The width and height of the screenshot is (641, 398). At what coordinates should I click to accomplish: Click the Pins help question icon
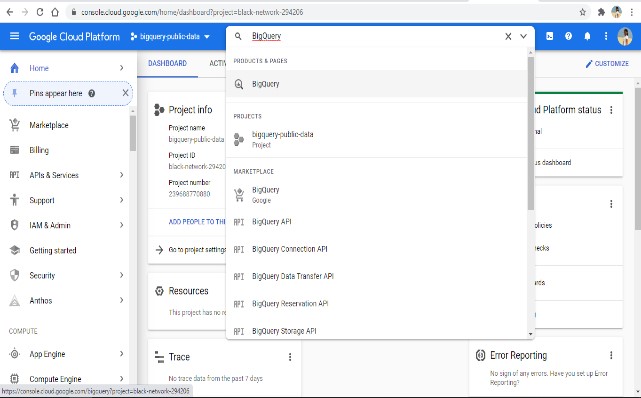pyautogui.click(x=92, y=94)
